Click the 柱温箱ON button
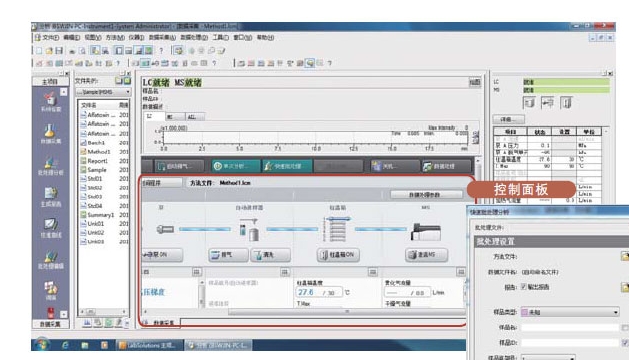Image resolution: width=629 pixels, height=360 pixels. (x=338, y=254)
